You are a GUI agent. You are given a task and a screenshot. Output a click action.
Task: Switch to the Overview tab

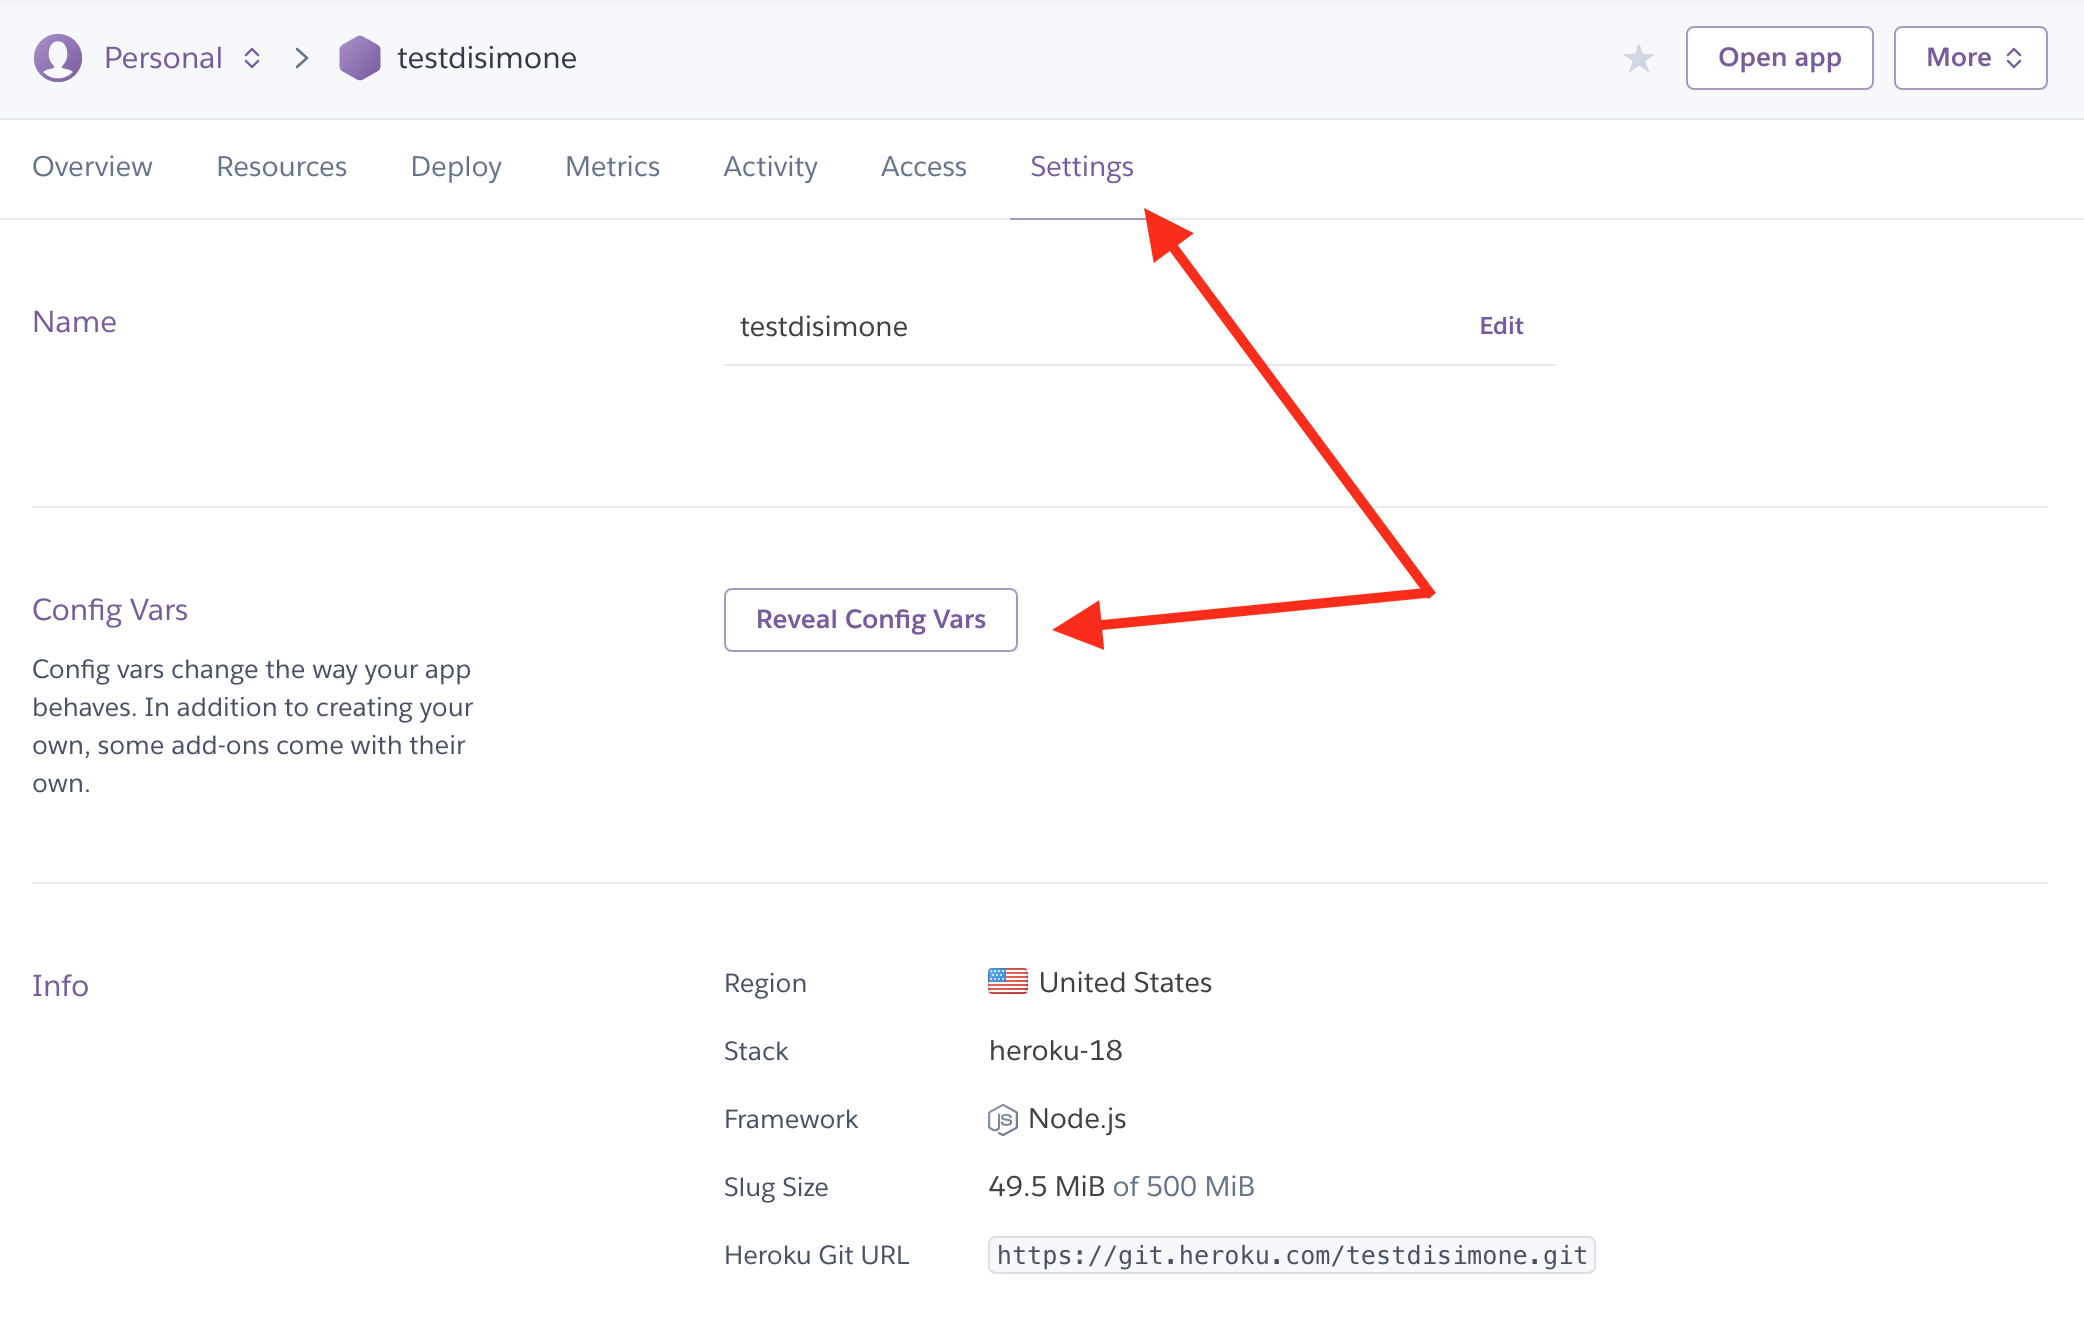[x=92, y=166]
